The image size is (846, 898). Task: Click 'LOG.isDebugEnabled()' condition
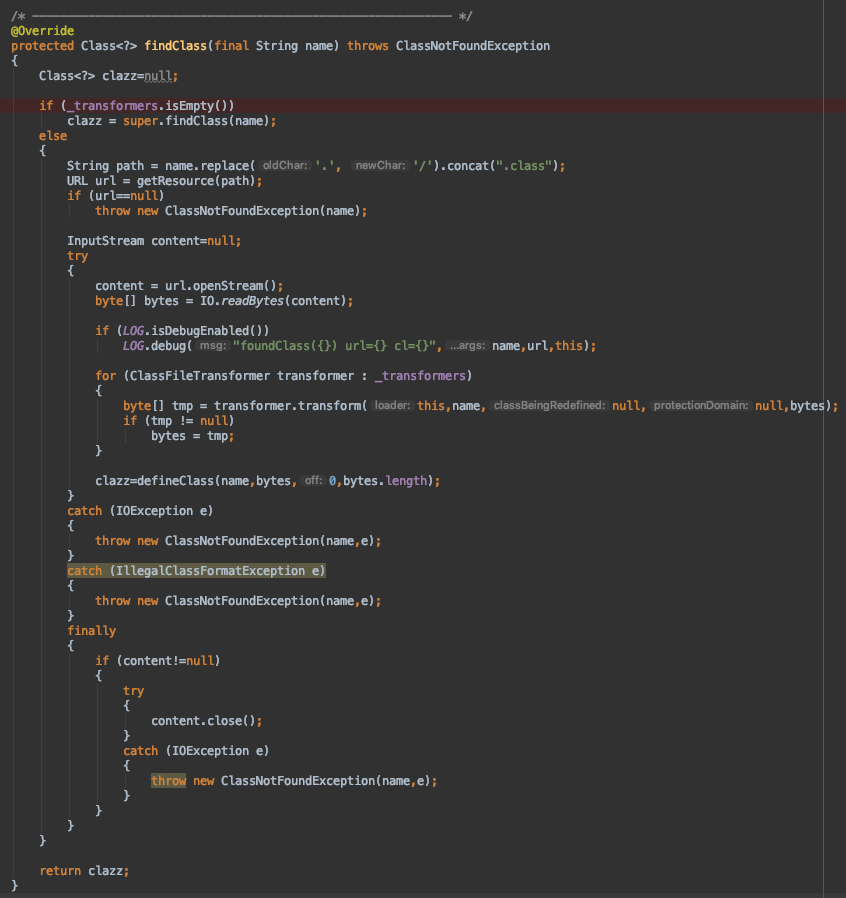click(x=192, y=331)
